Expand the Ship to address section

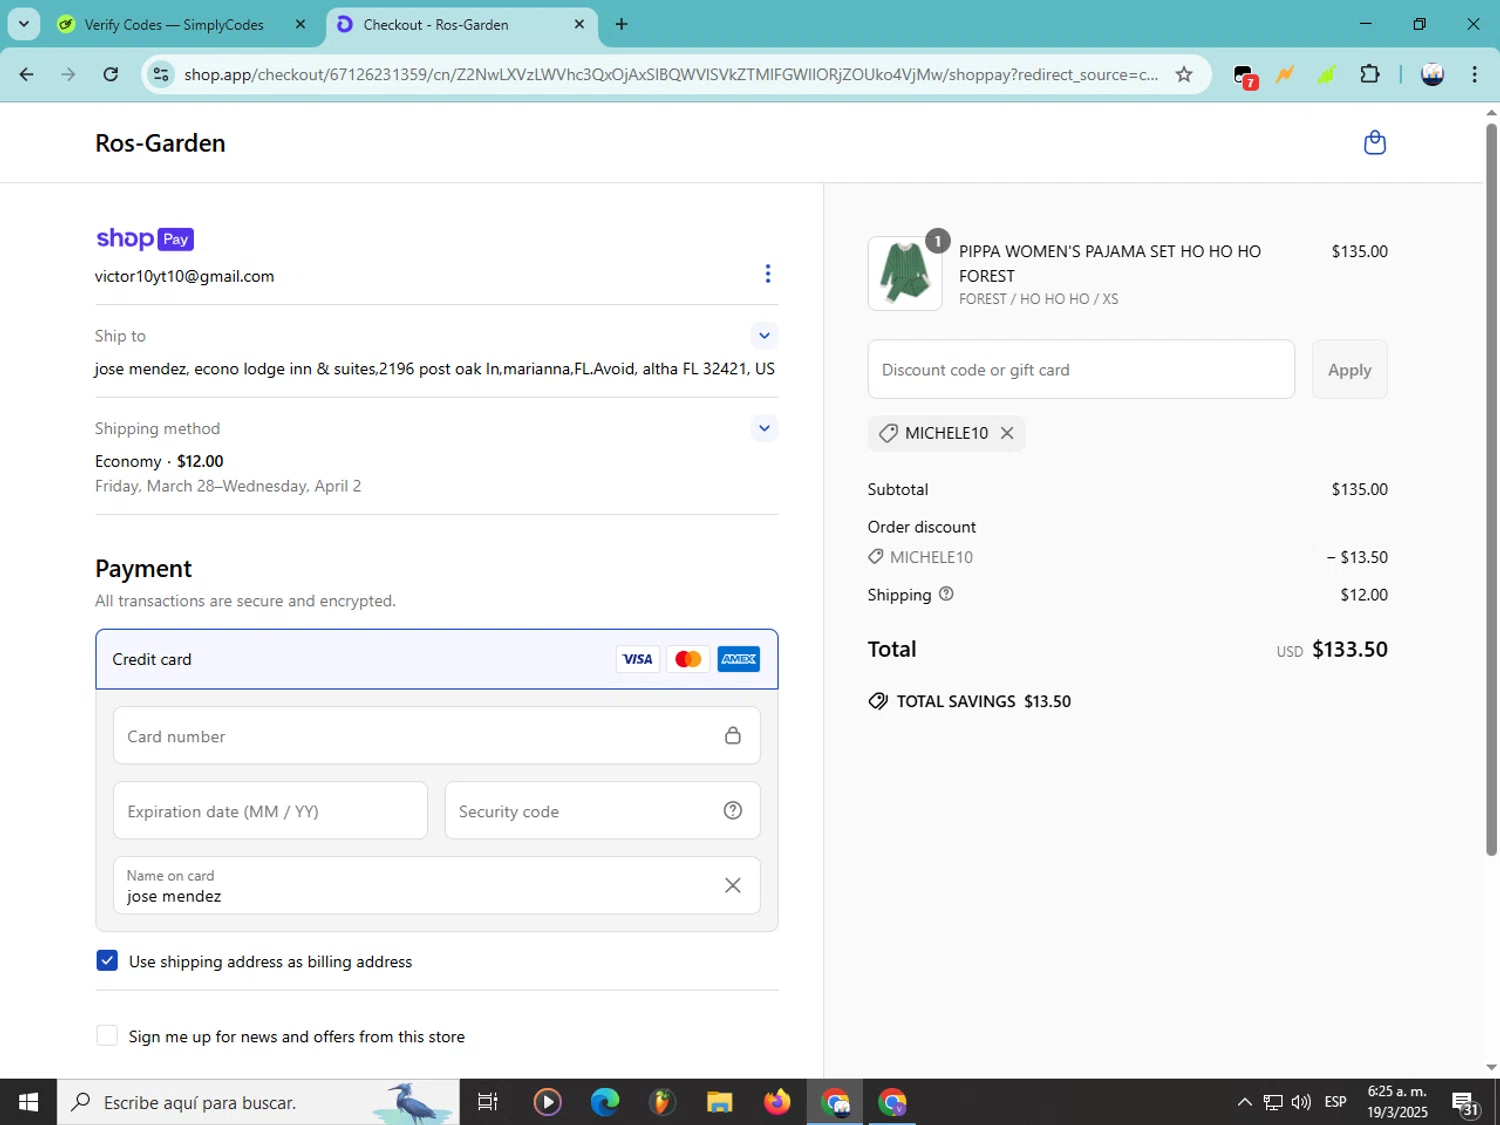click(x=764, y=336)
